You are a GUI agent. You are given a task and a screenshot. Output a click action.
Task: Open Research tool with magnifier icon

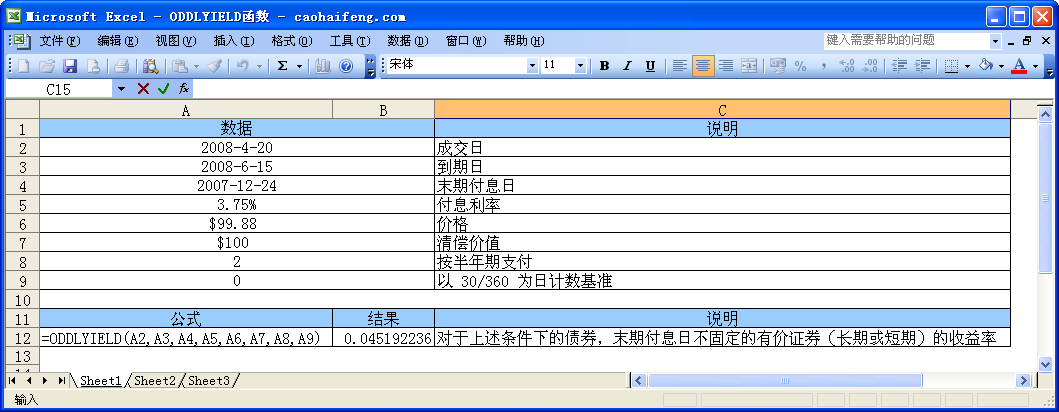150,66
